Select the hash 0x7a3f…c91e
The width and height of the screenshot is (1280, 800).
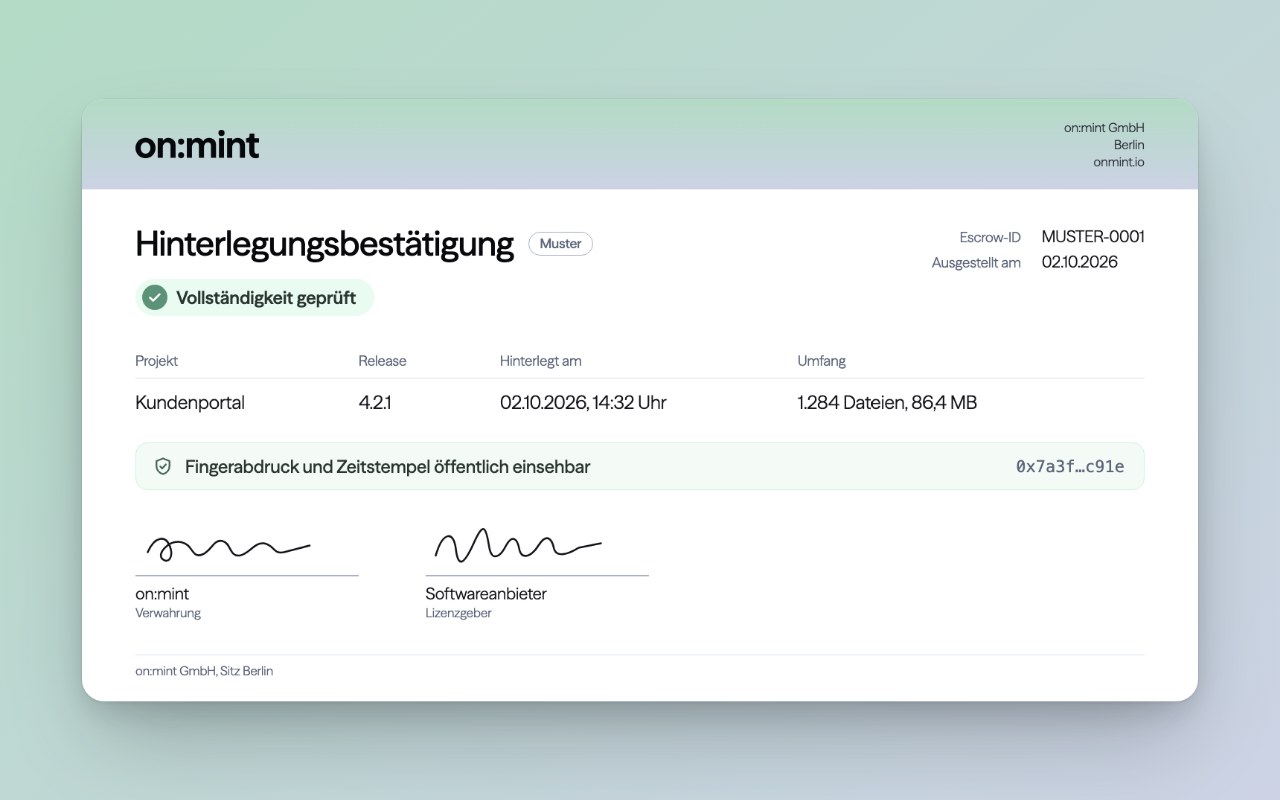[x=1070, y=466]
